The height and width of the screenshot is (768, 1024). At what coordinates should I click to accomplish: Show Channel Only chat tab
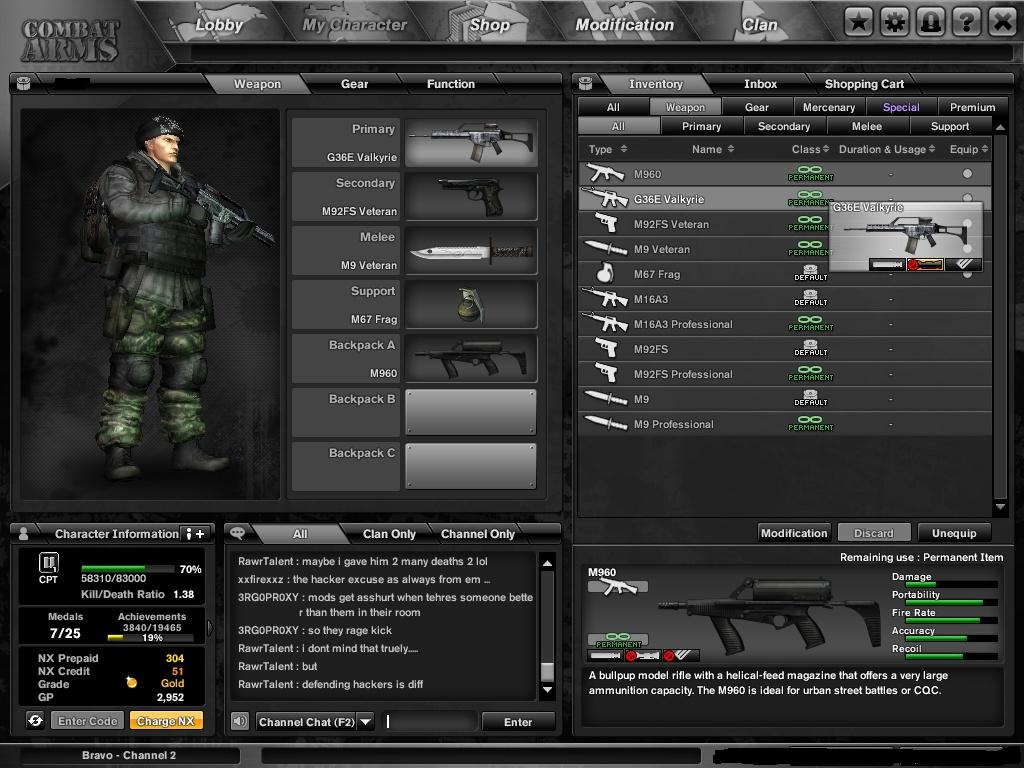[477, 534]
